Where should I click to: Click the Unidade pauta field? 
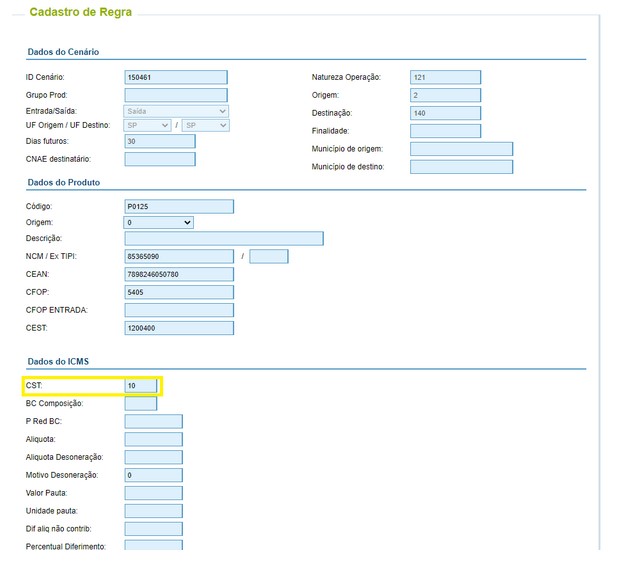[x=153, y=511]
